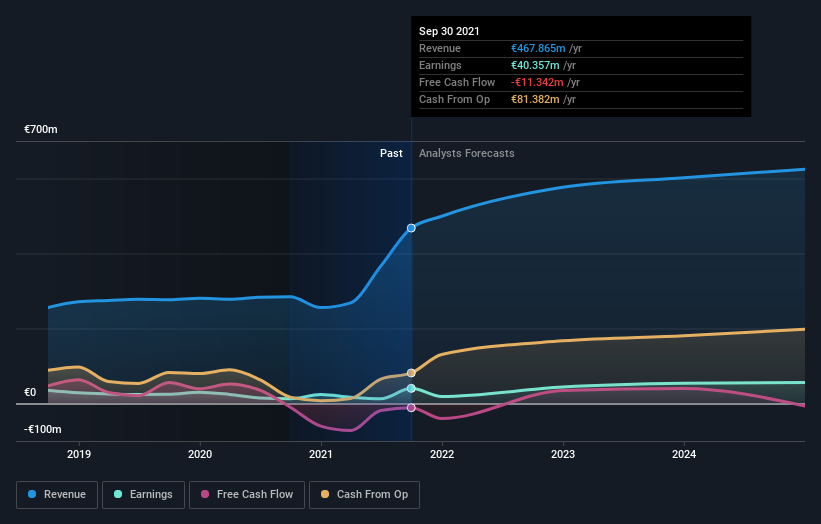Viewport: 821px width, 524px height.
Task: Toggle the Free Cash Flow legend button
Action: pyautogui.click(x=247, y=495)
